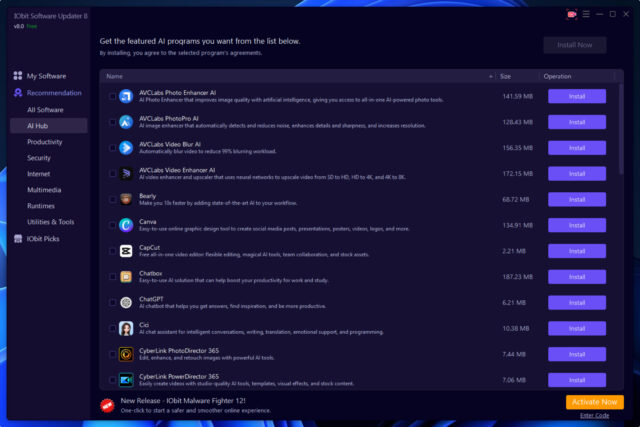Screen dimensions: 640x427
Task: Click the IObit Picks store icon
Action: pos(18,238)
